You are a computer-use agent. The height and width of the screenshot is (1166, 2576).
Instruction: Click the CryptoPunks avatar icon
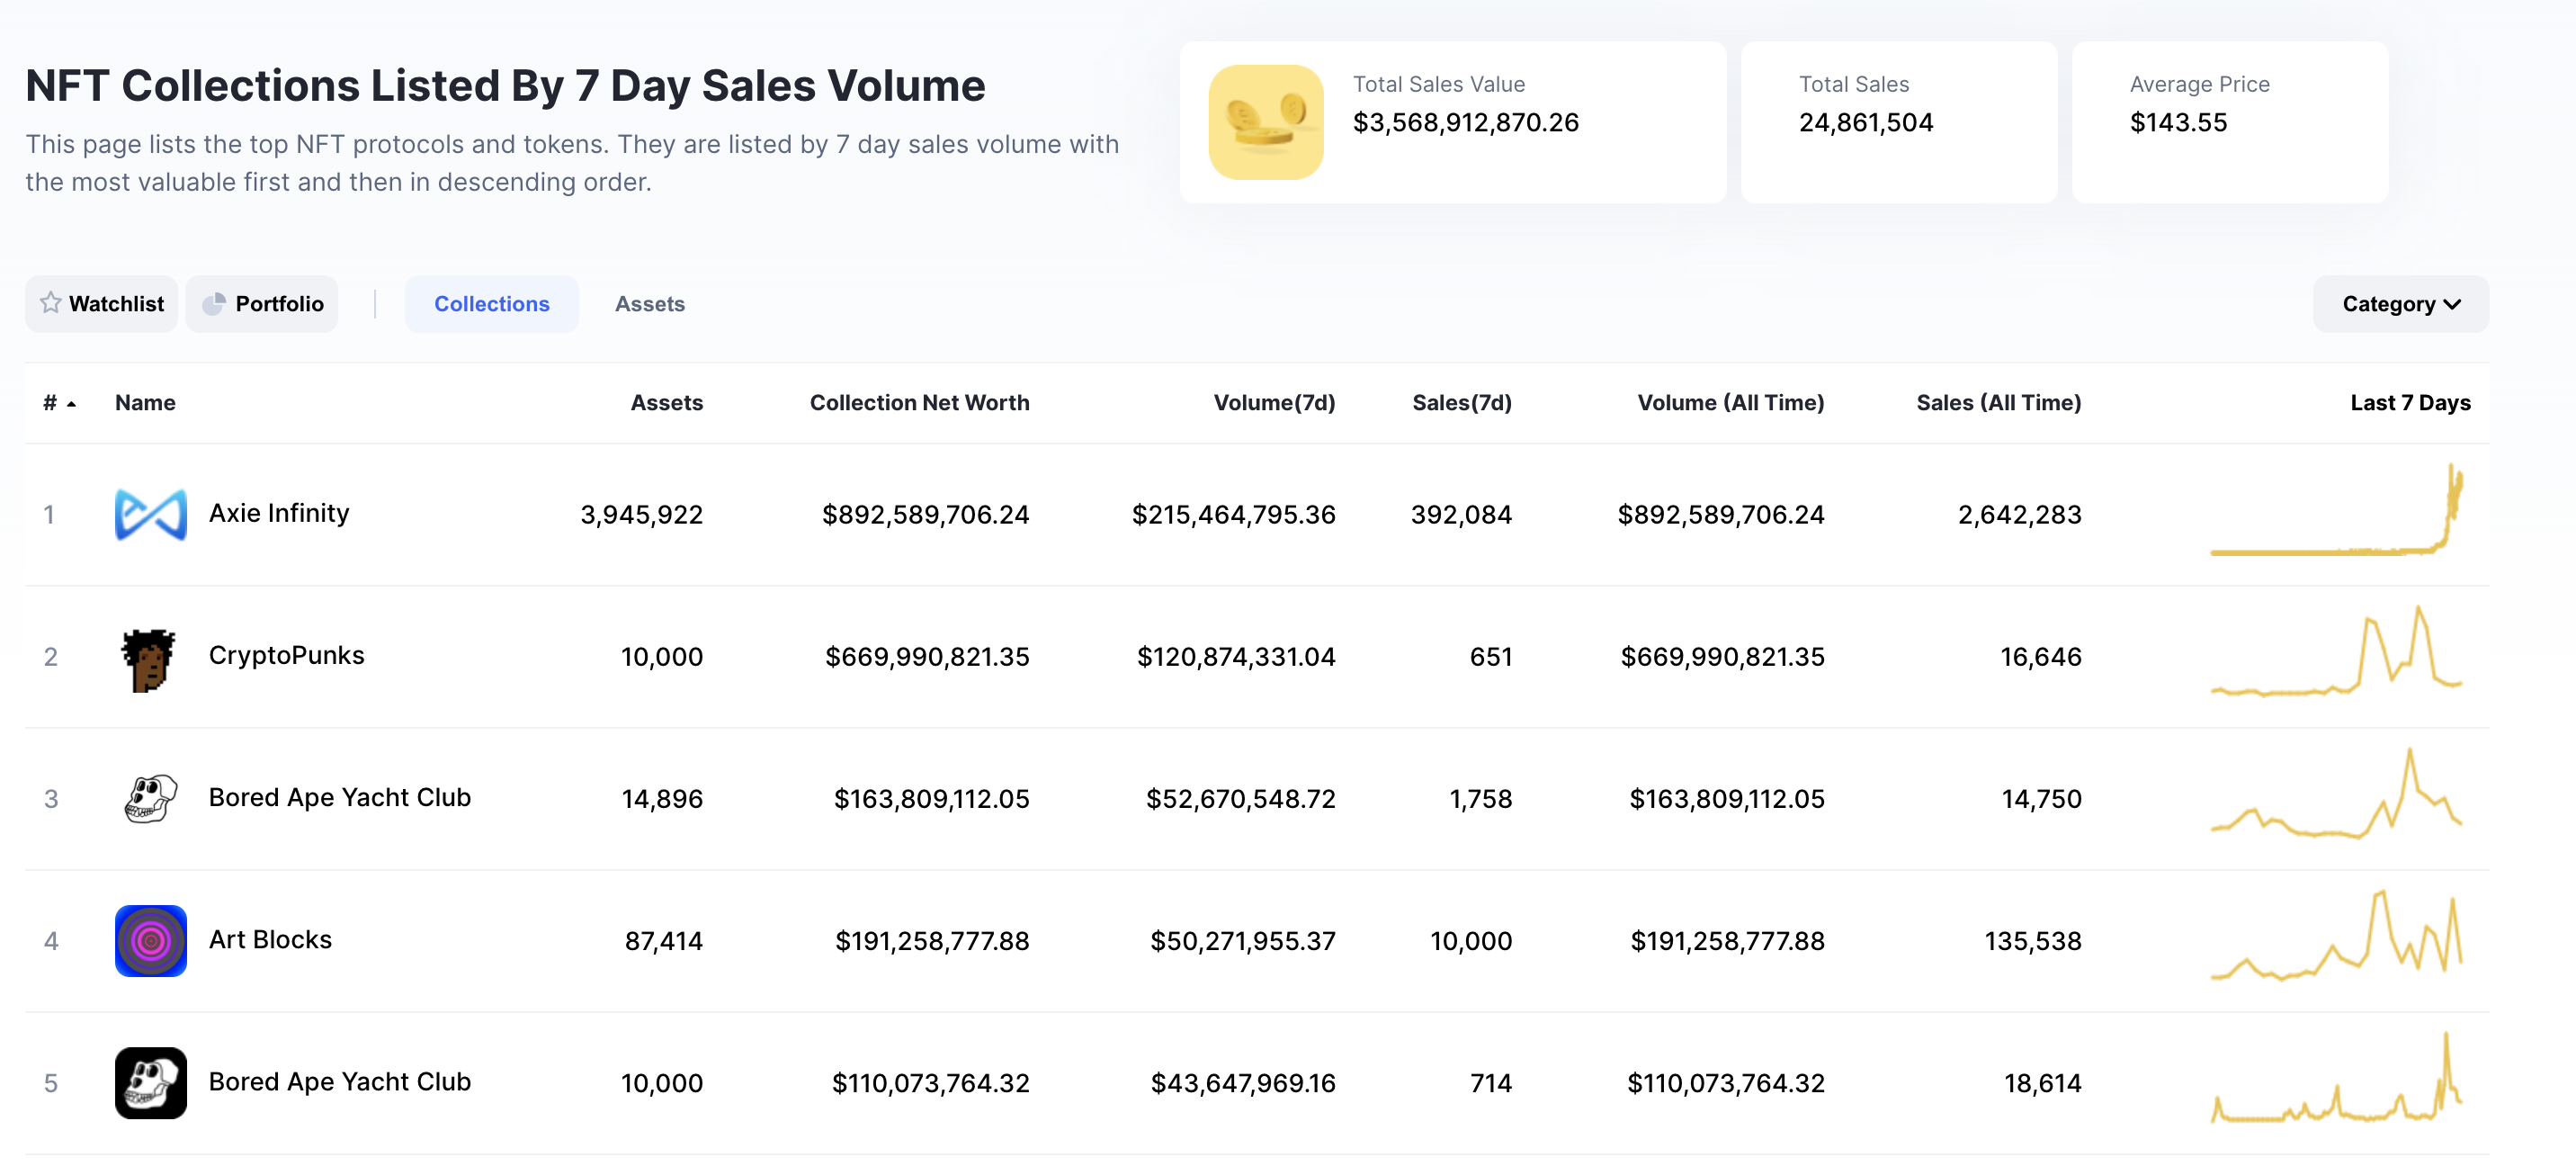pos(150,657)
